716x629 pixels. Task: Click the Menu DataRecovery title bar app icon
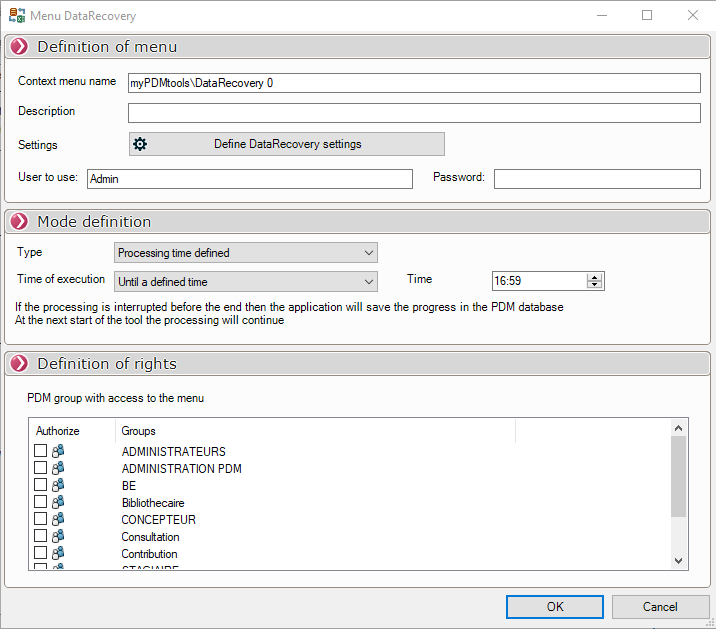(16, 16)
